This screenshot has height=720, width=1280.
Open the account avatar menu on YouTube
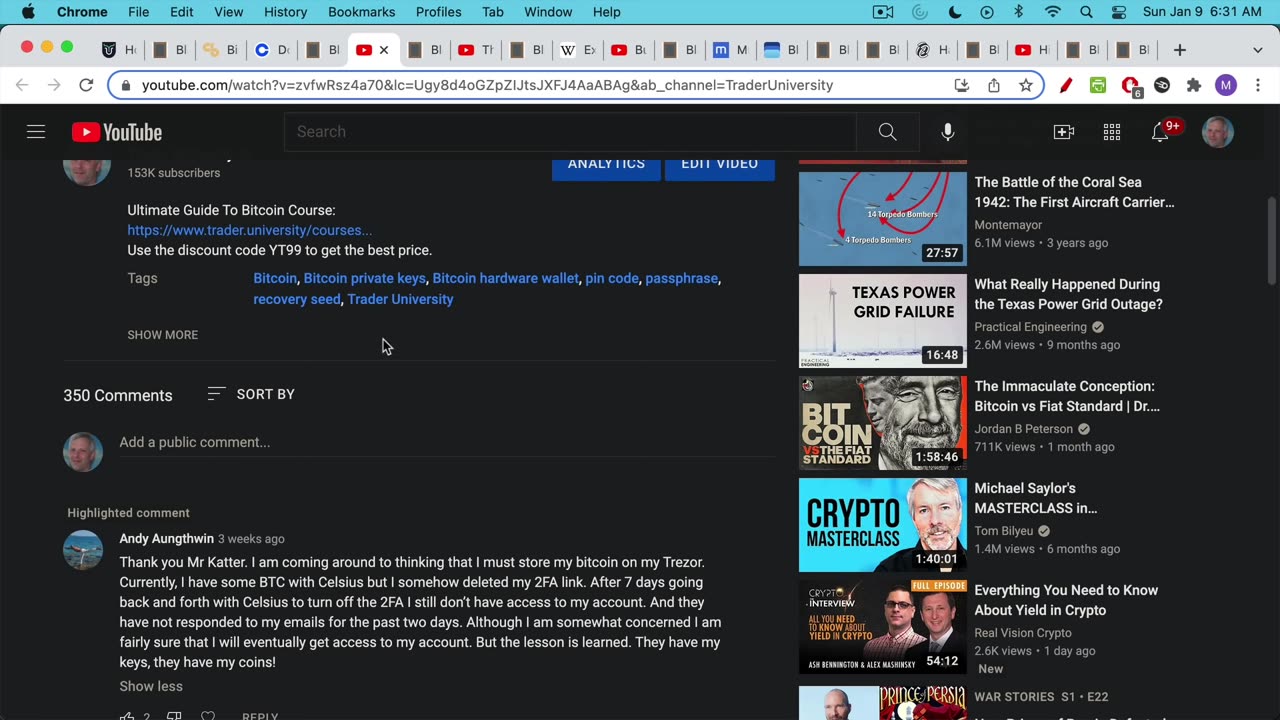point(1217,132)
